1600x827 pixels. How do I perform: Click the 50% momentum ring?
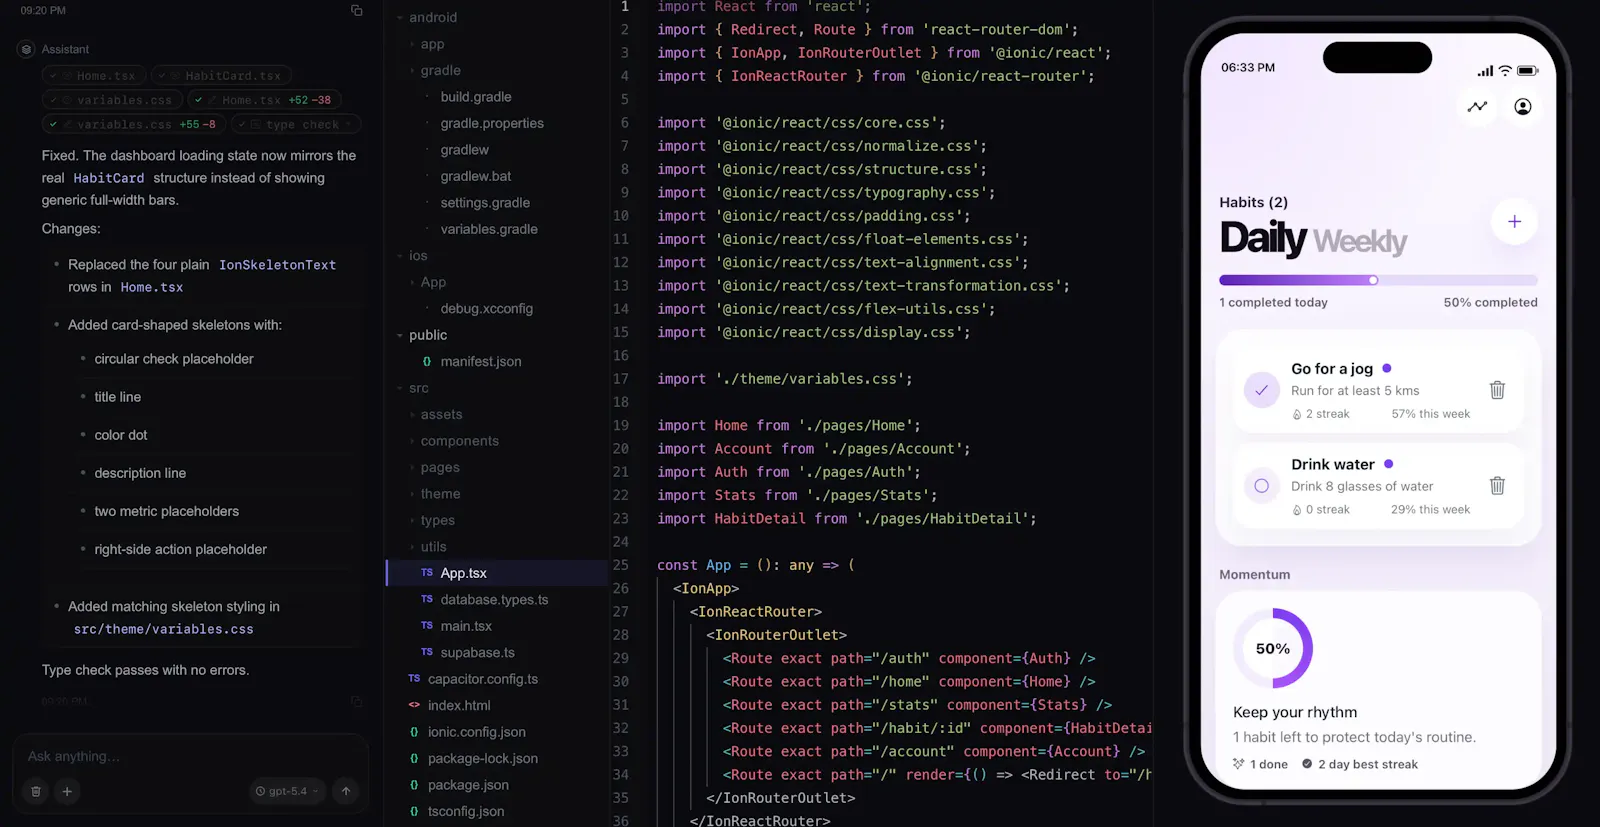[x=1273, y=648]
